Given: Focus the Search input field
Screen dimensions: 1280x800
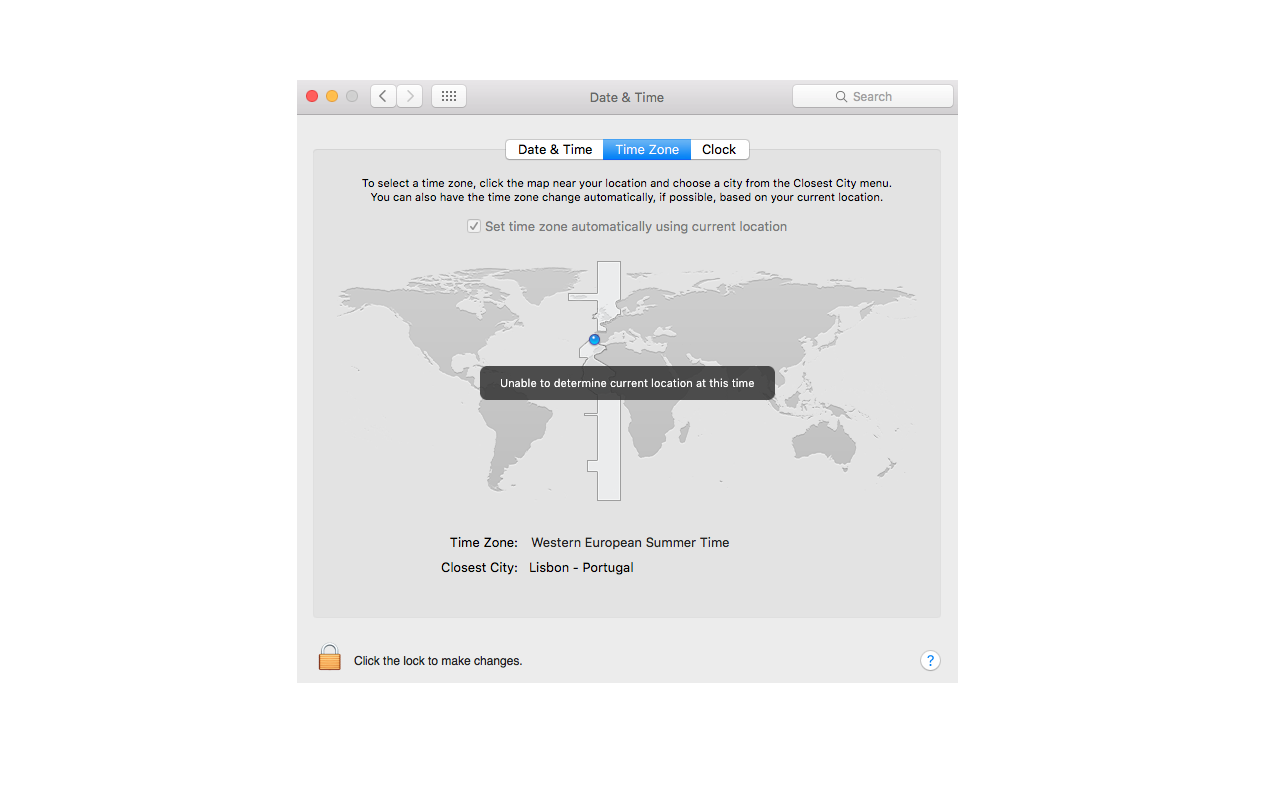Looking at the screenshot, I should [873, 96].
